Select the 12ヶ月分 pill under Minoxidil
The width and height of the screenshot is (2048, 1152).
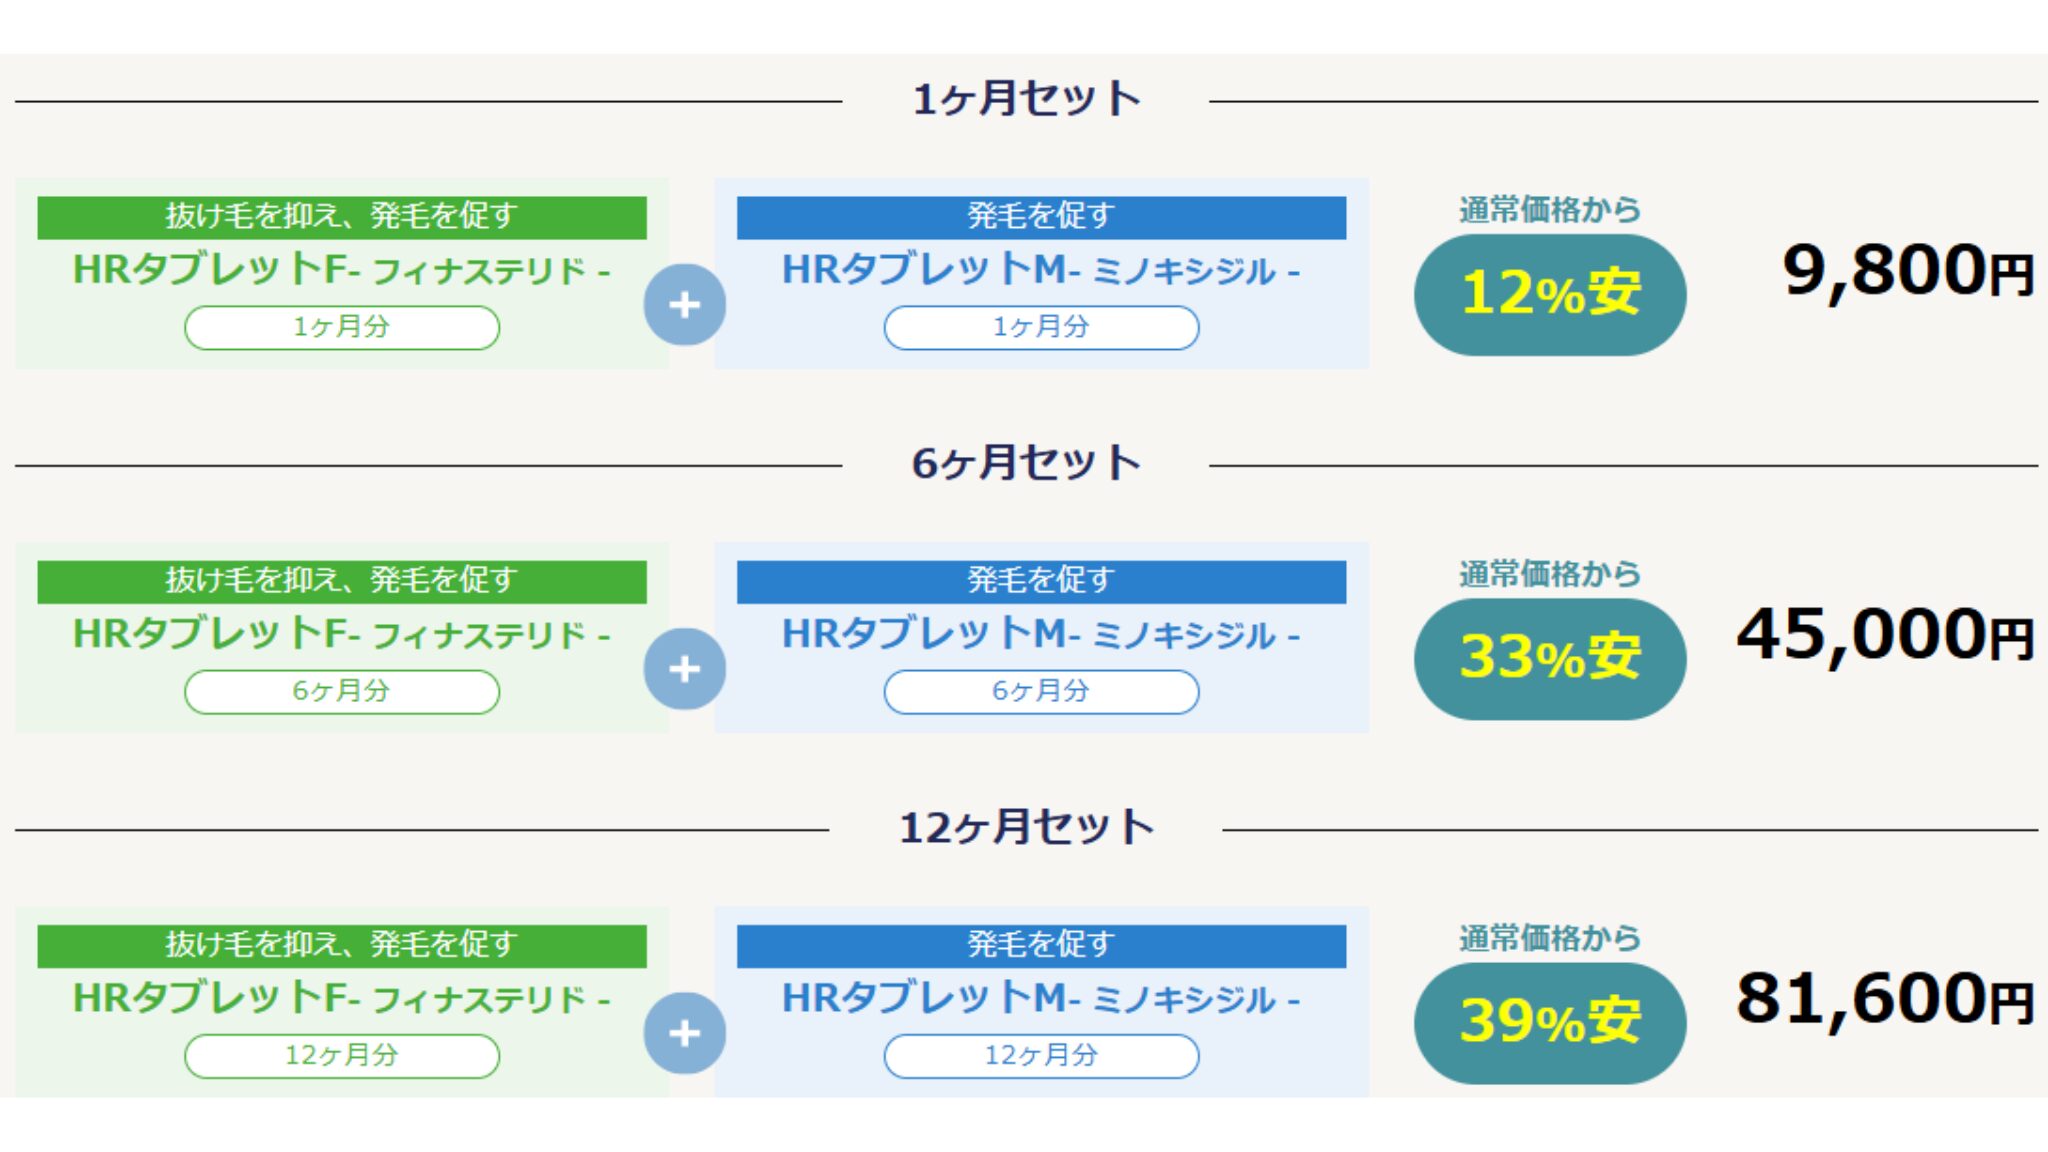click(1041, 1055)
